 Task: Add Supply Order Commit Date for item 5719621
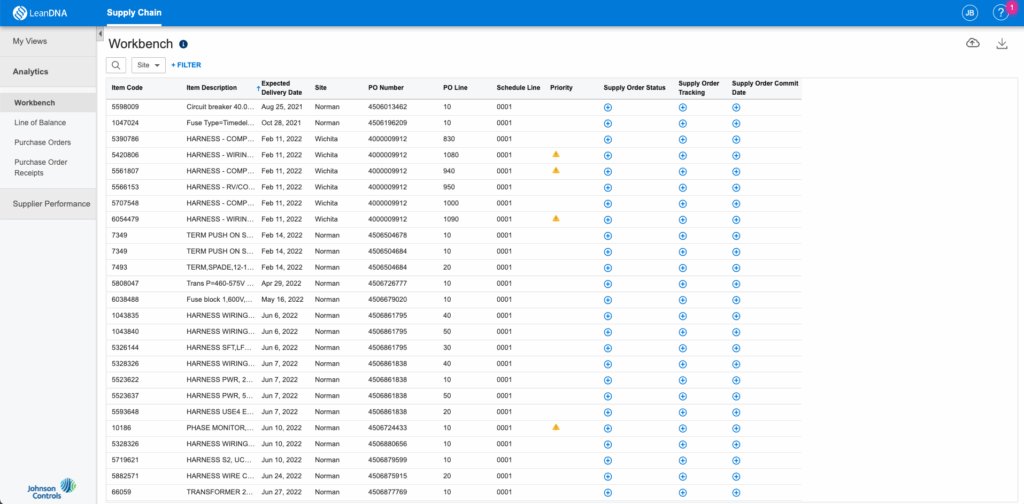tap(736, 460)
